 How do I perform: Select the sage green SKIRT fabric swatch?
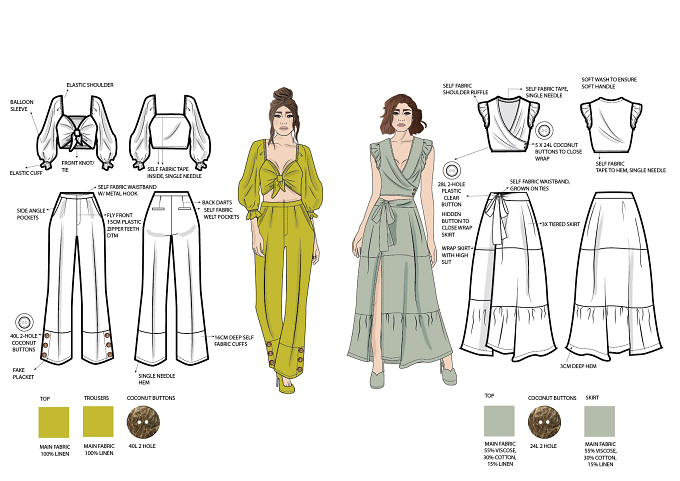click(x=599, y=421)
